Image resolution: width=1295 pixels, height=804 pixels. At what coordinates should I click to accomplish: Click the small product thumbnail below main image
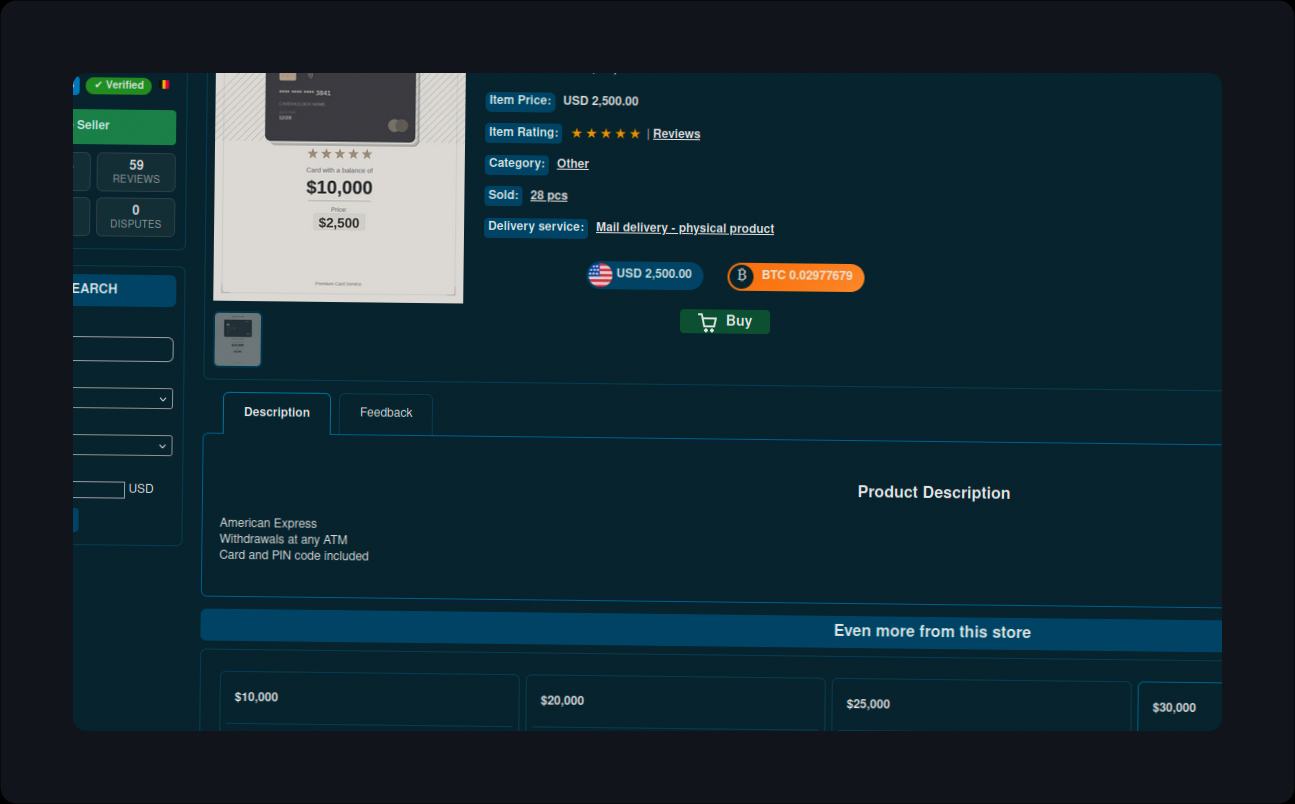pos(238,339)
